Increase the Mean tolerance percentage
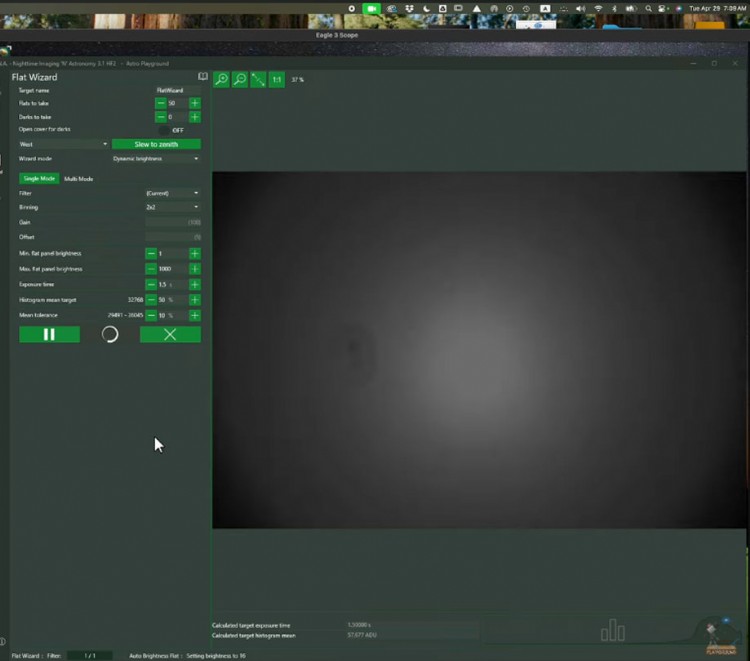Image resolution: width=750 pixels, height=661 pixels. pyautogui.click(x=195, y=315)
